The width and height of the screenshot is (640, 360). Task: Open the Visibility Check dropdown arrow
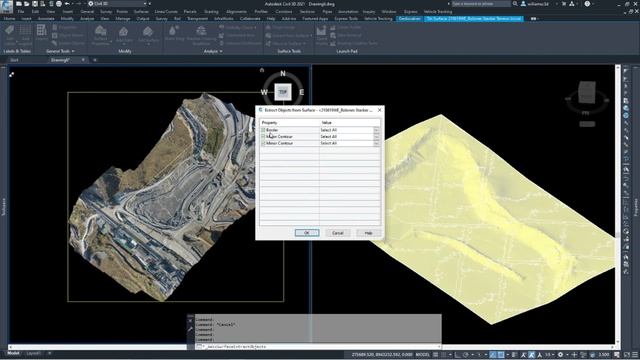coord(256,27)
